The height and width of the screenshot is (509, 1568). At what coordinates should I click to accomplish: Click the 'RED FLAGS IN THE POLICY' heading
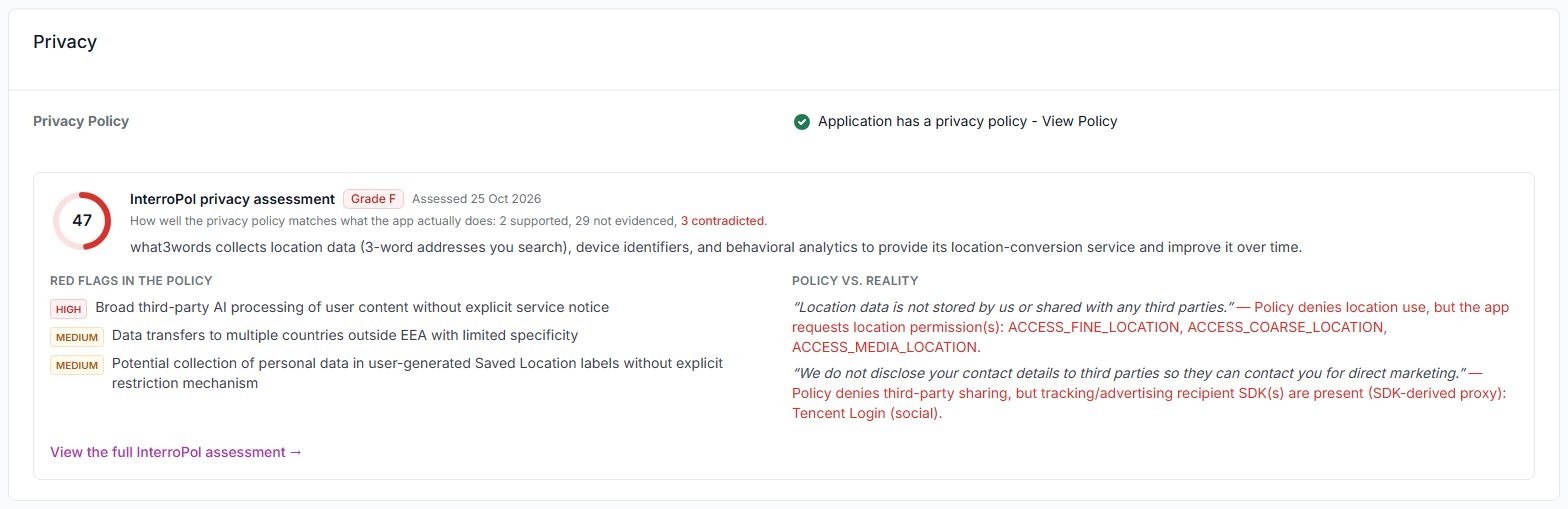pyautogui.click(x=131, y=281)
